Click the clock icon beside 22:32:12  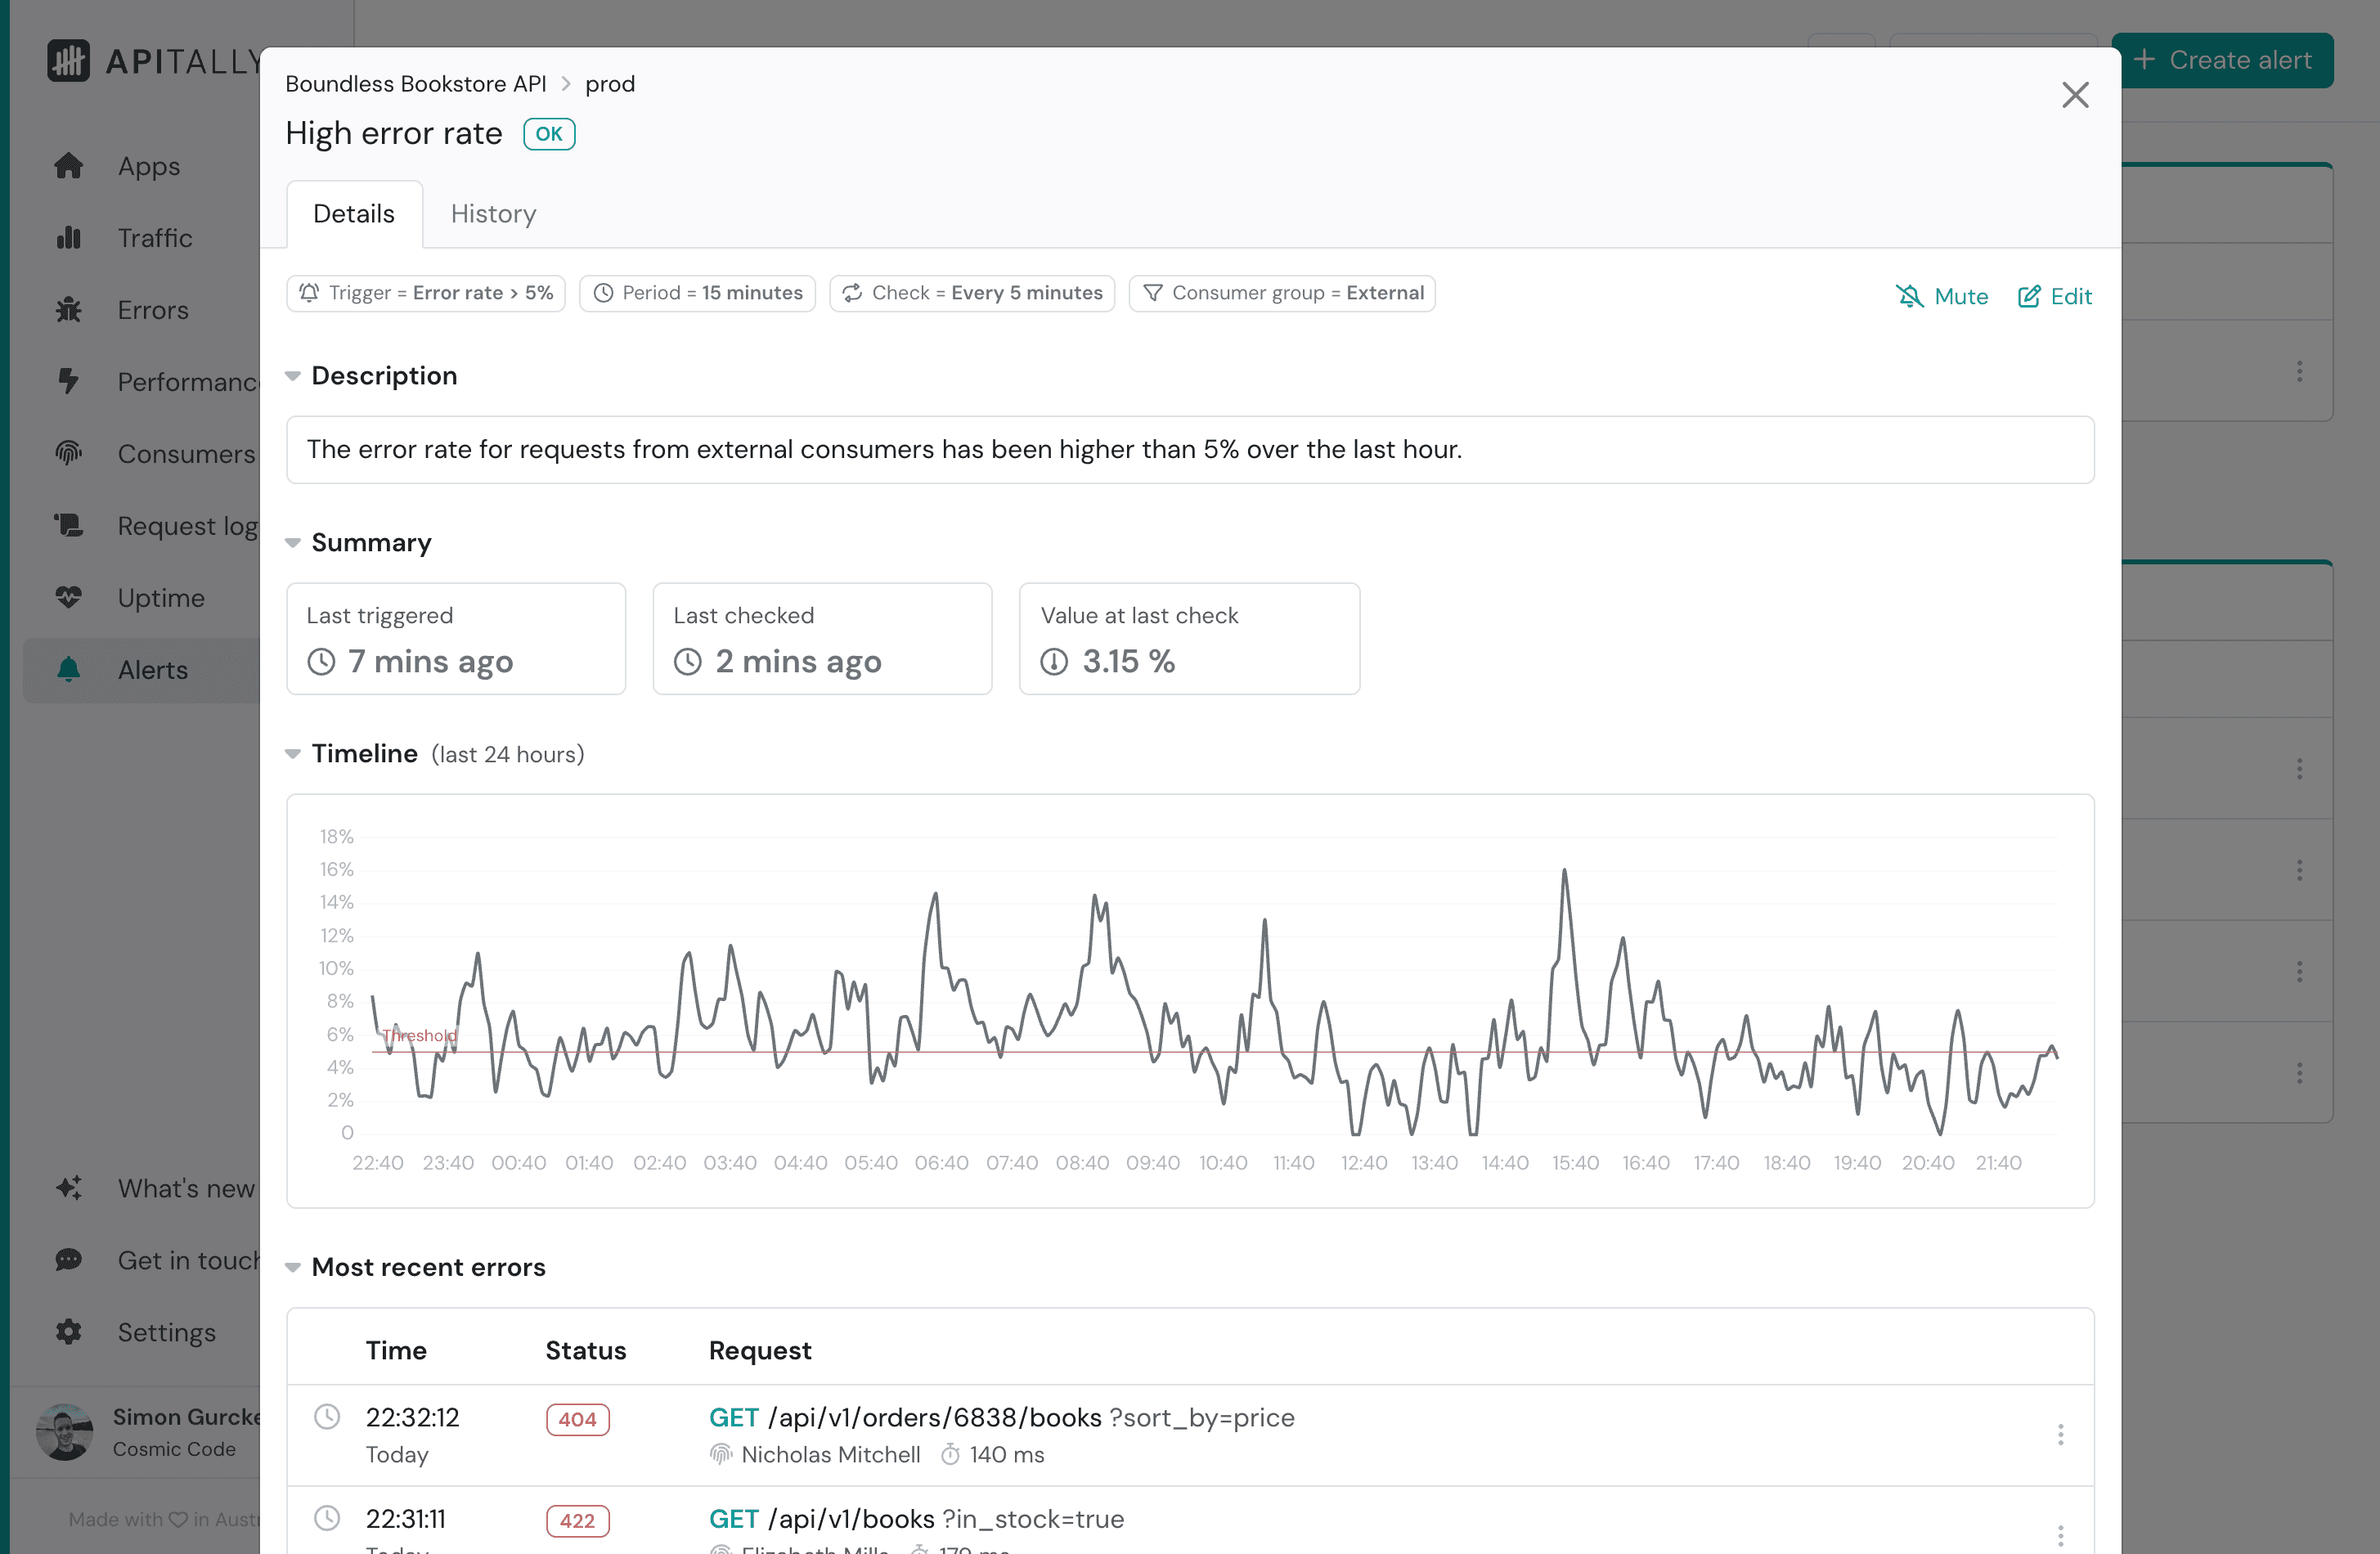[x=327, y=1417]
